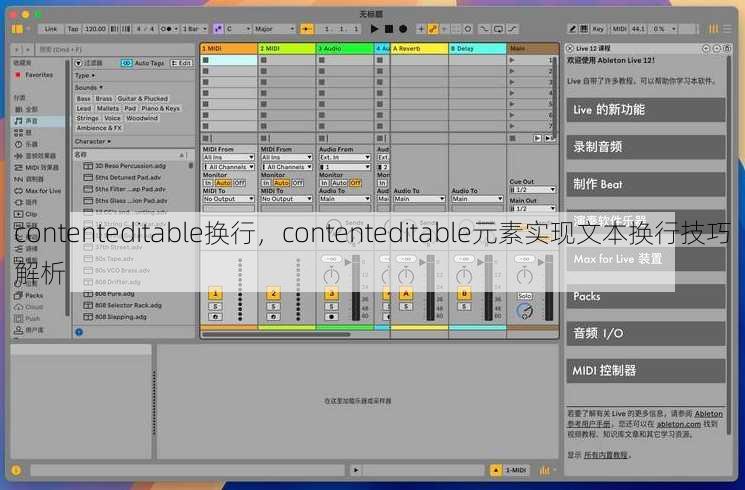745x490 pixels.
Task: Expand the Character filter group
Action: [93, 141]
